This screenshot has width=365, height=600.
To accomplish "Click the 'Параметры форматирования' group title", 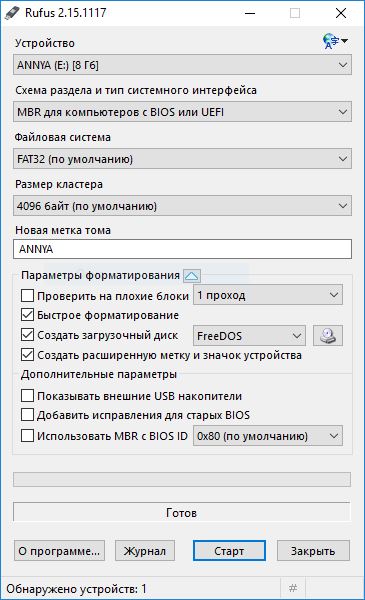I will (101, 275).
